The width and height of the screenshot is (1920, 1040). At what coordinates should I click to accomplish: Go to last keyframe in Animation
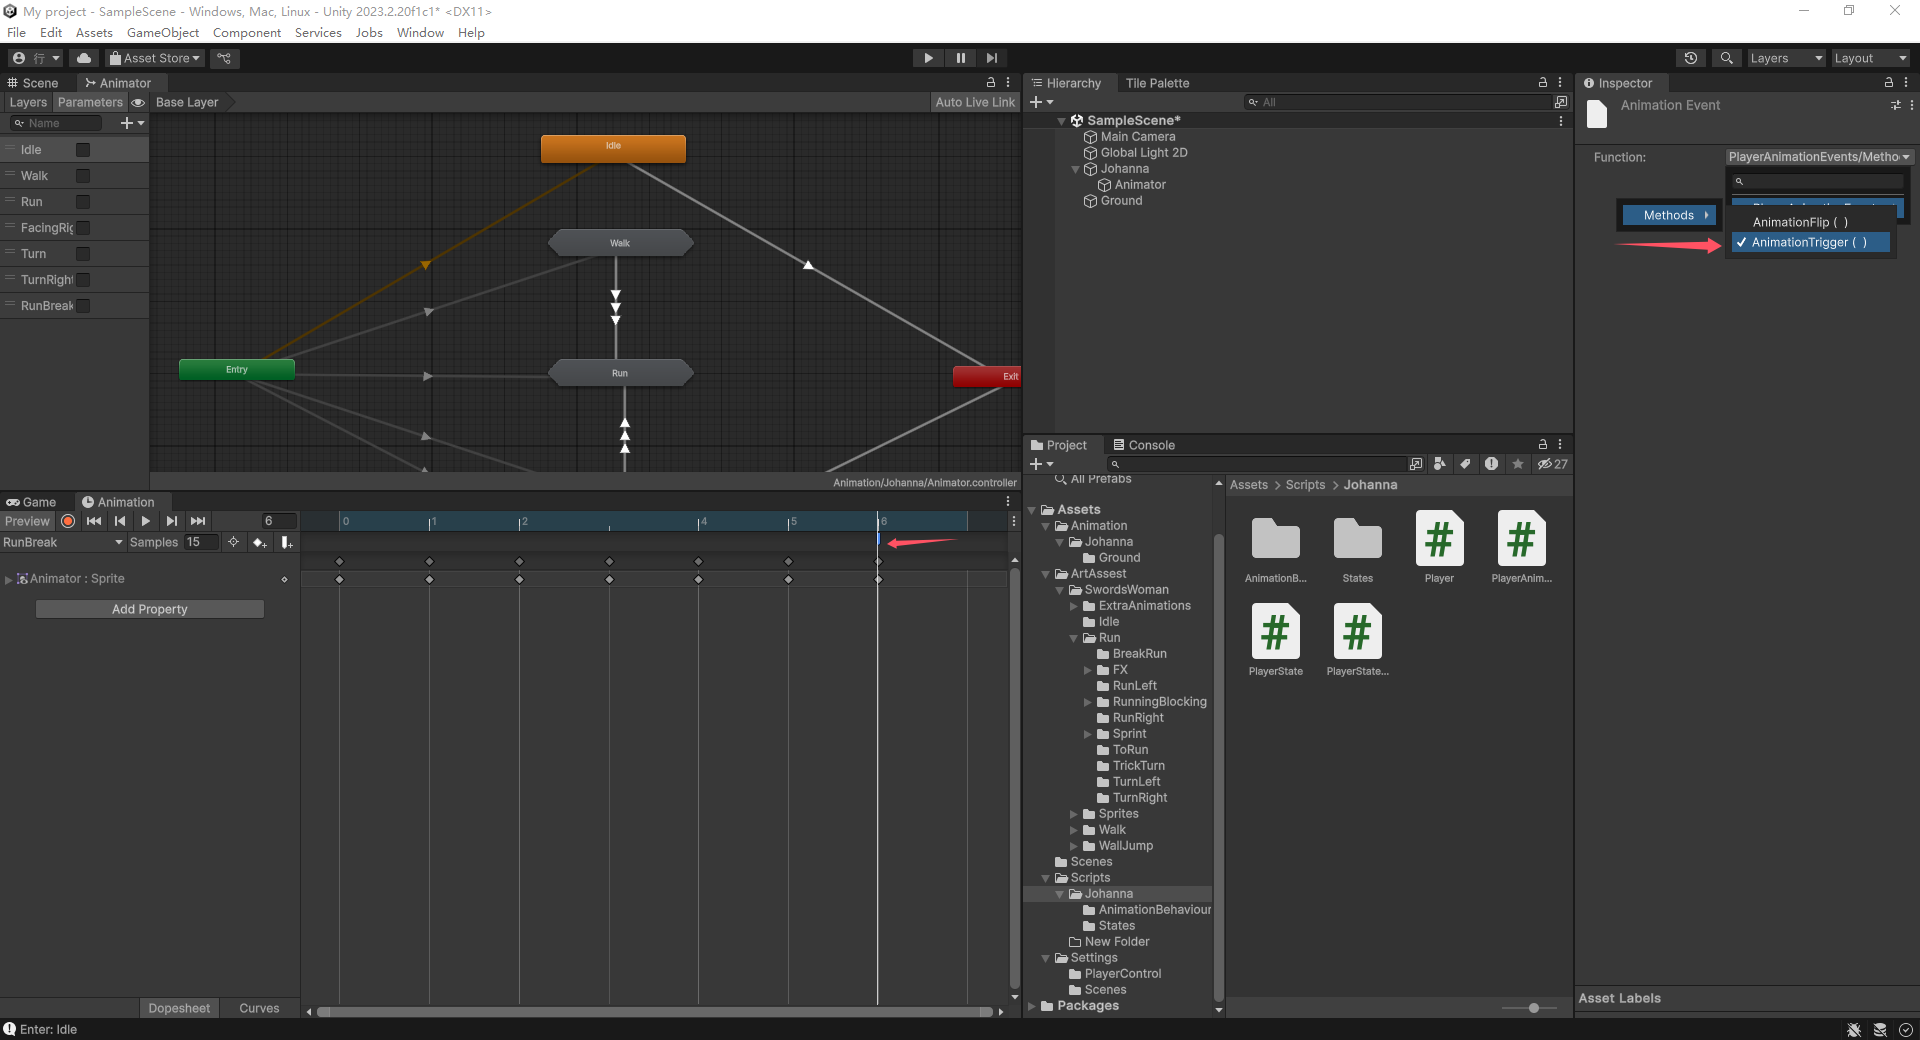[x=198, y=521]
